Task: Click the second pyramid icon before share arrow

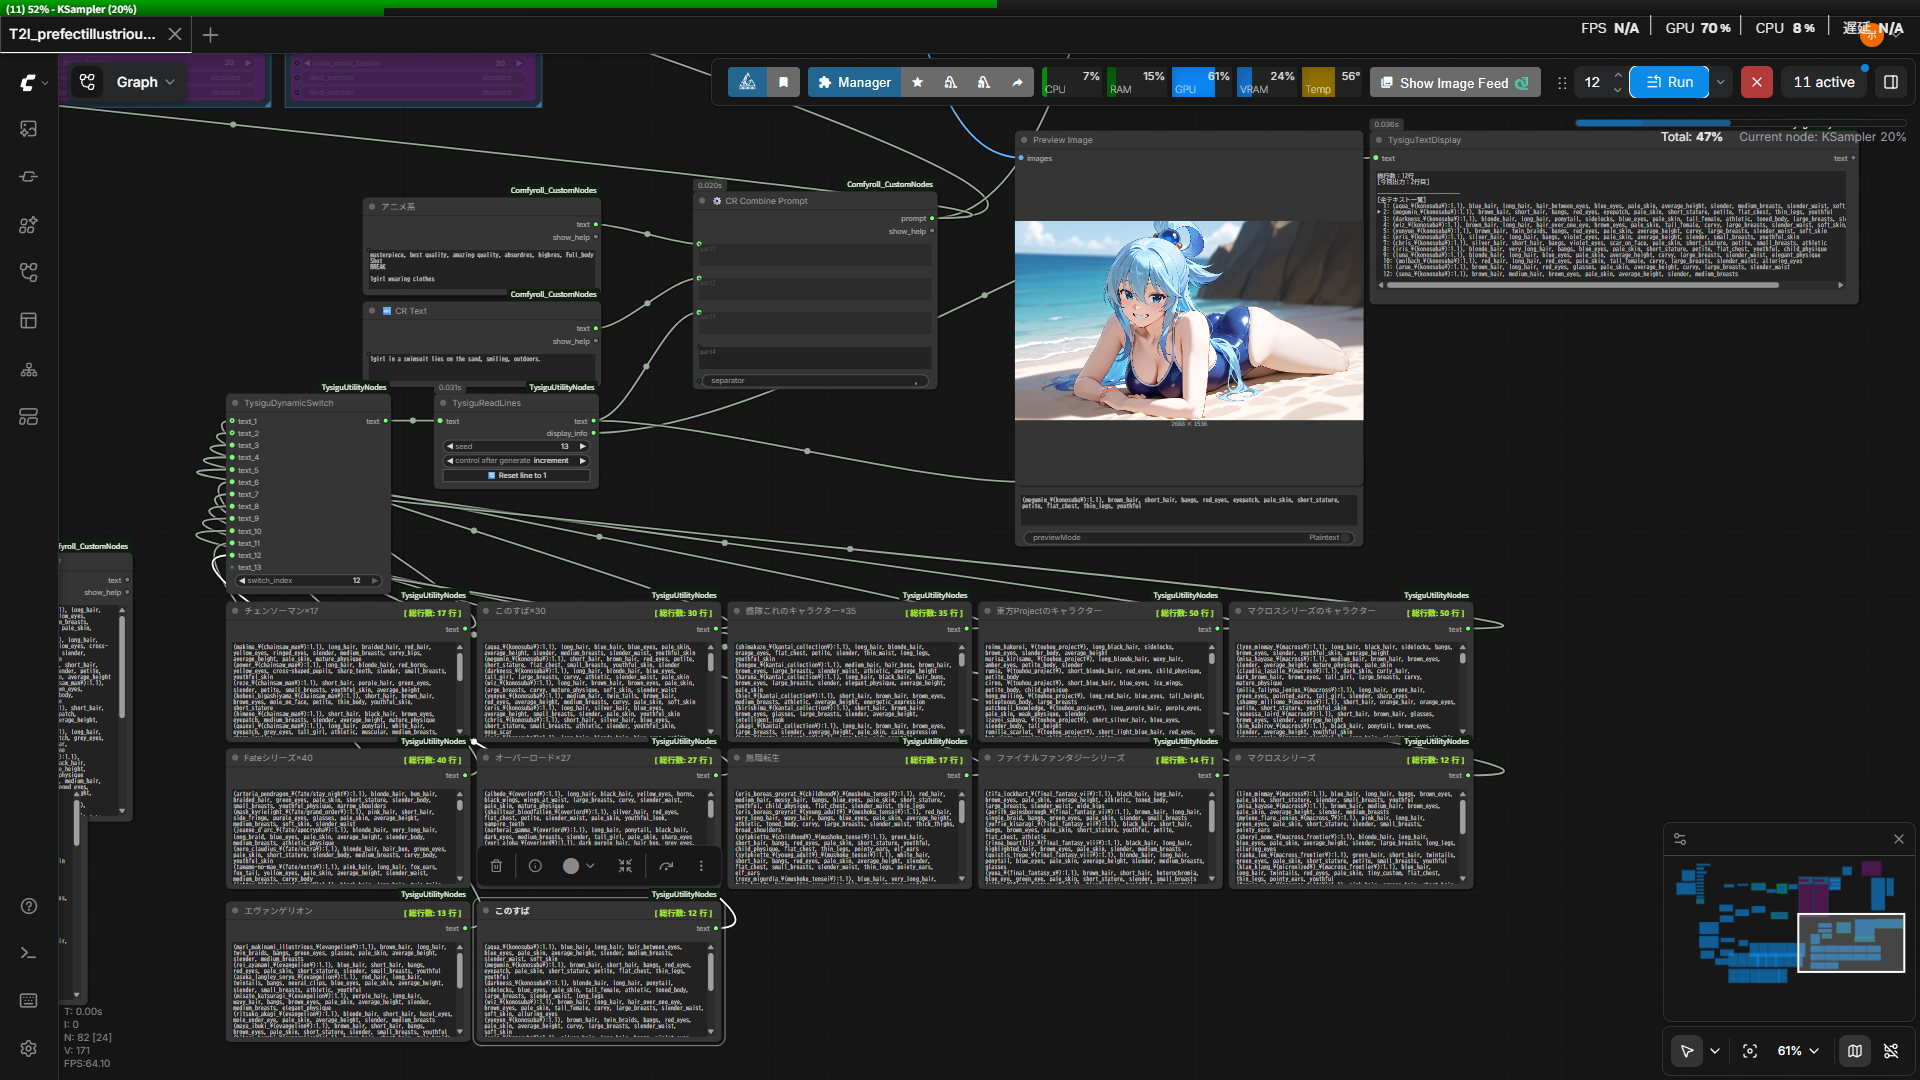Action: tap(984, 82)
